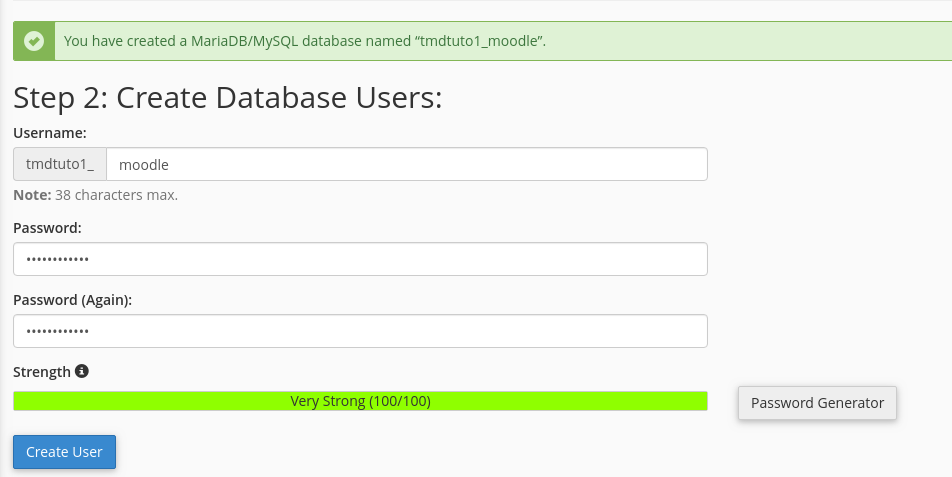
Task: Click the Username: field label
Action: pyautogui.click(x=50, y=132)
